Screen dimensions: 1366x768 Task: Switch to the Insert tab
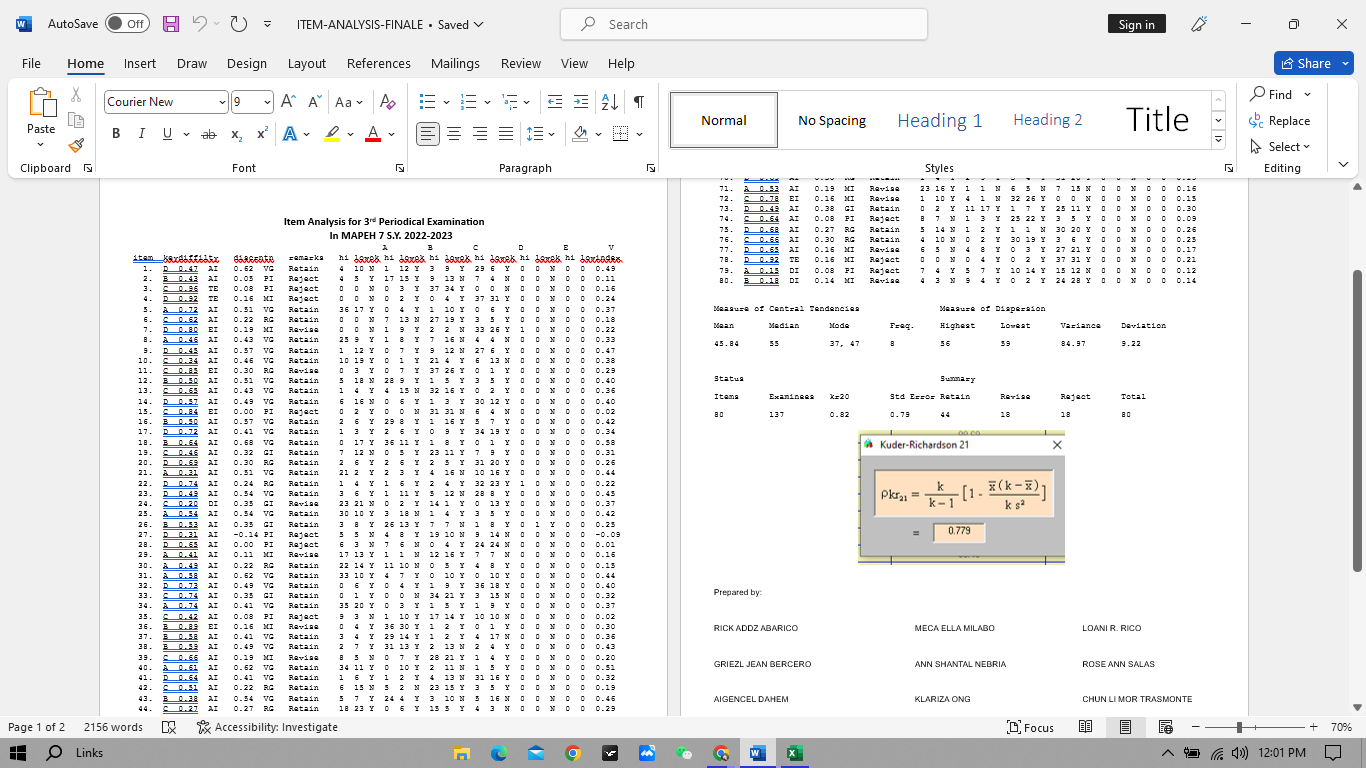(x=140, y=63)
